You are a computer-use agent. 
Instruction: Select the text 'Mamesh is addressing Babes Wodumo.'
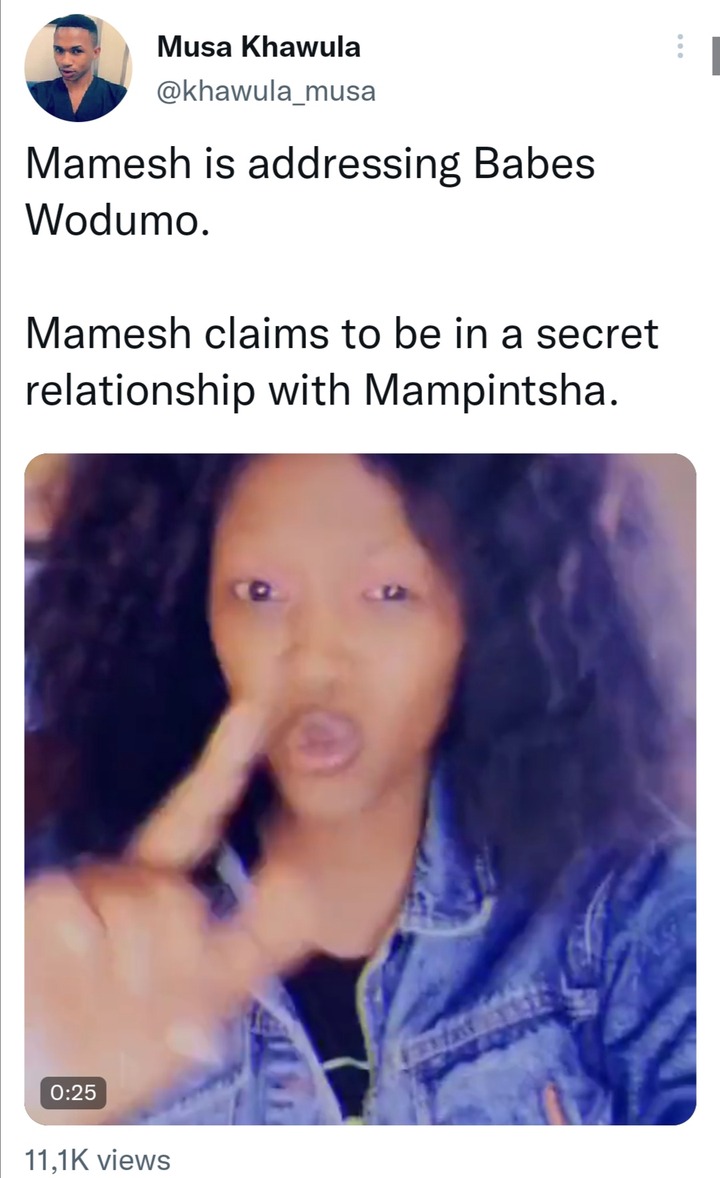(x=310, y=192)
